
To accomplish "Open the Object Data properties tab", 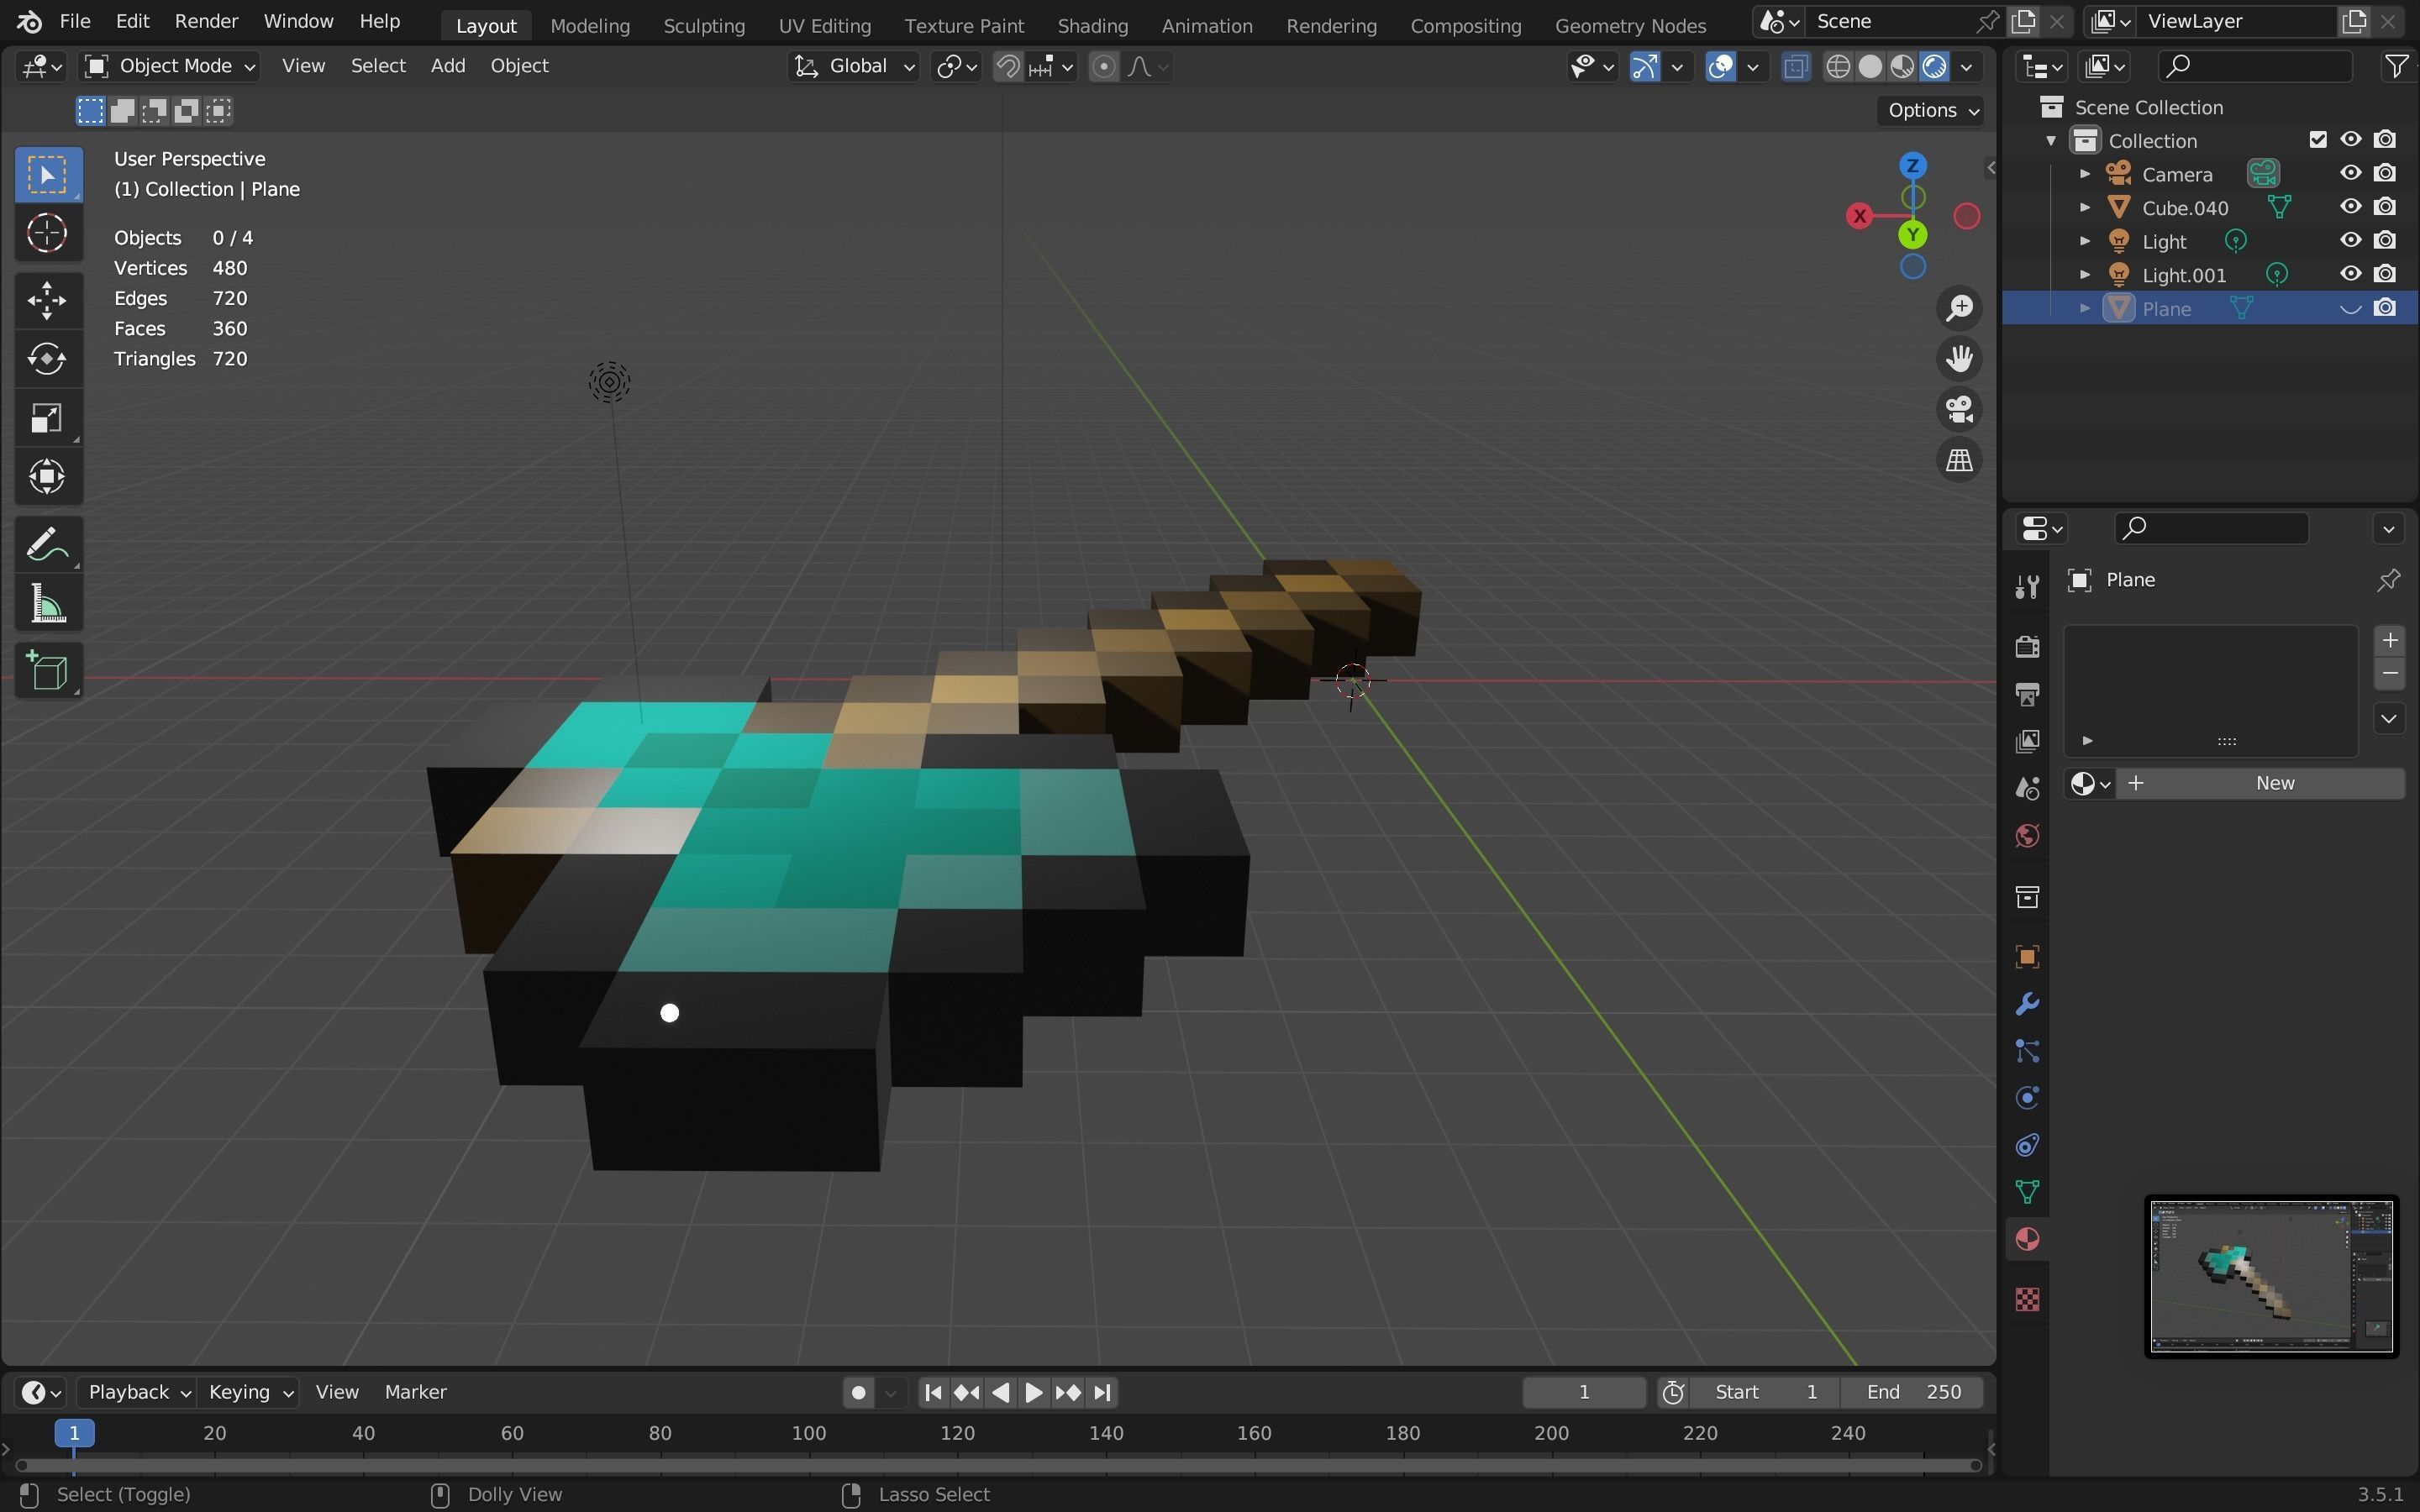I will (x=2027, y=1192).
